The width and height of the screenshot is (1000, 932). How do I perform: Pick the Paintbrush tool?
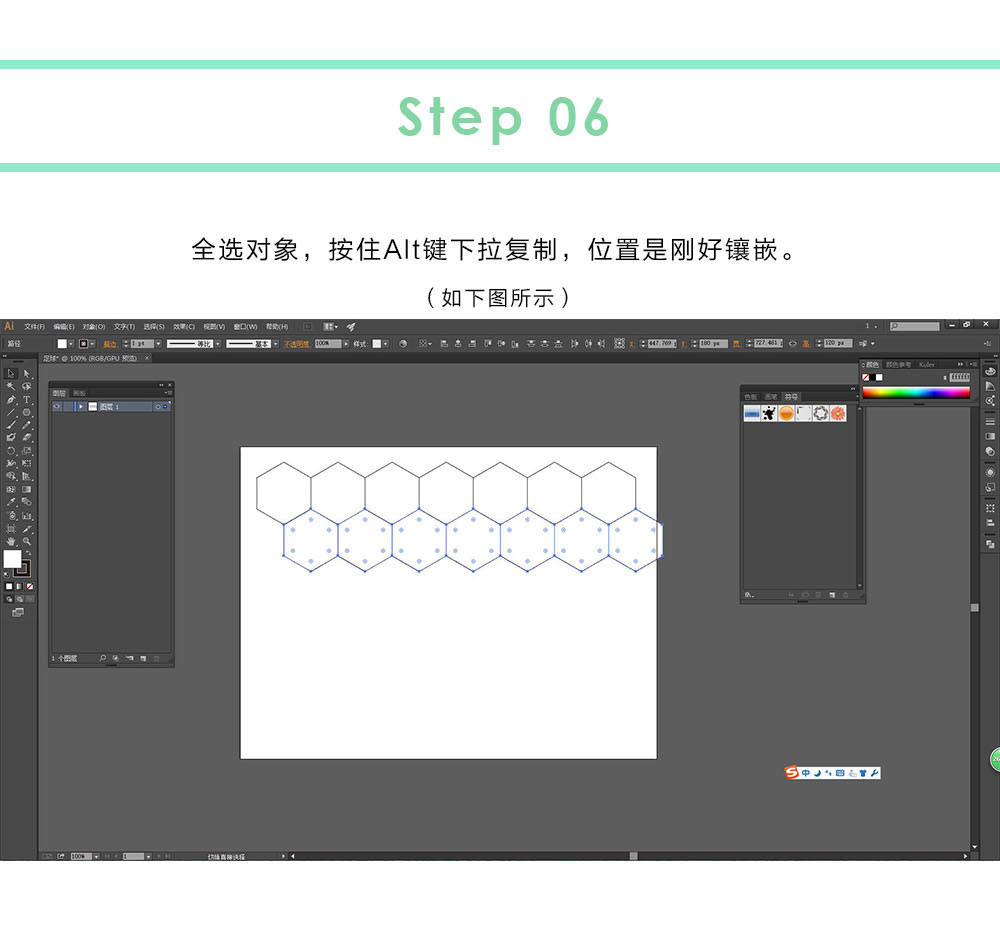coord(11,425)
